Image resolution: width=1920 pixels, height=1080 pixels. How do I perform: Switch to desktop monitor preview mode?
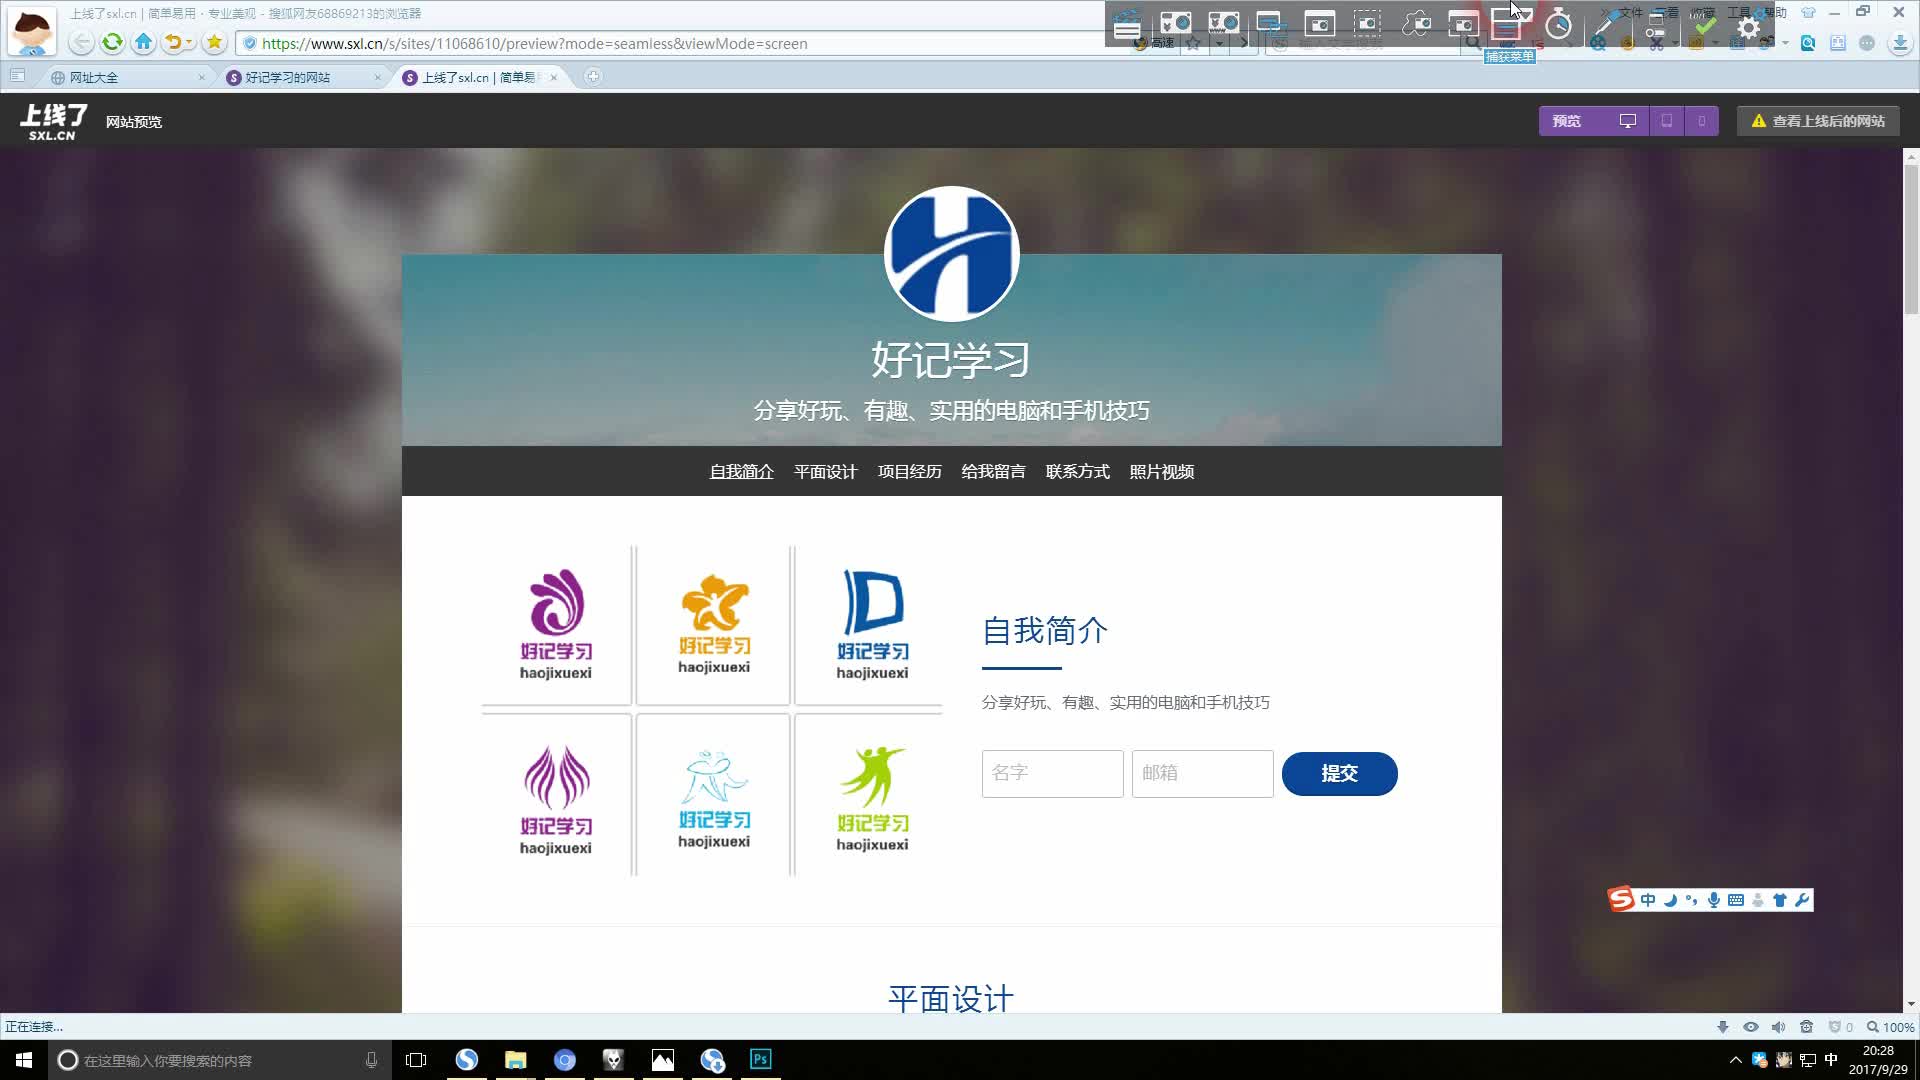point(1628,121)
